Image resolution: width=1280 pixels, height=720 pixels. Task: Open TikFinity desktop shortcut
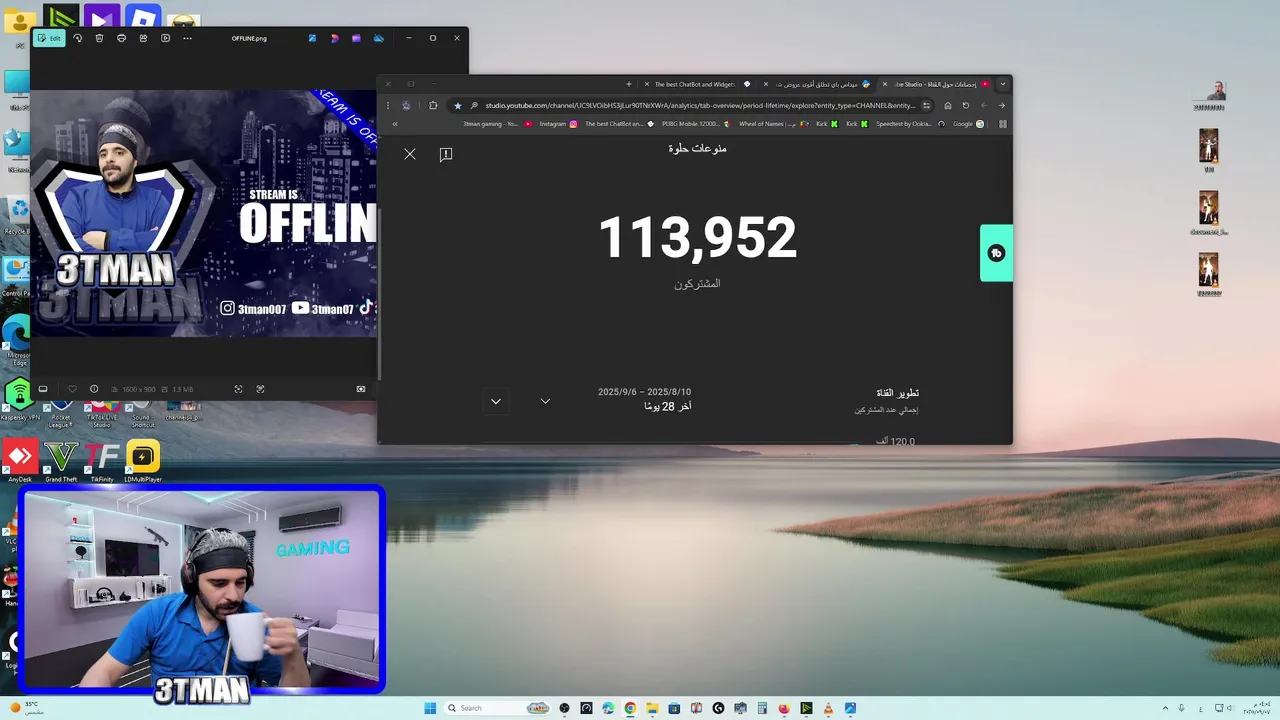102,460
